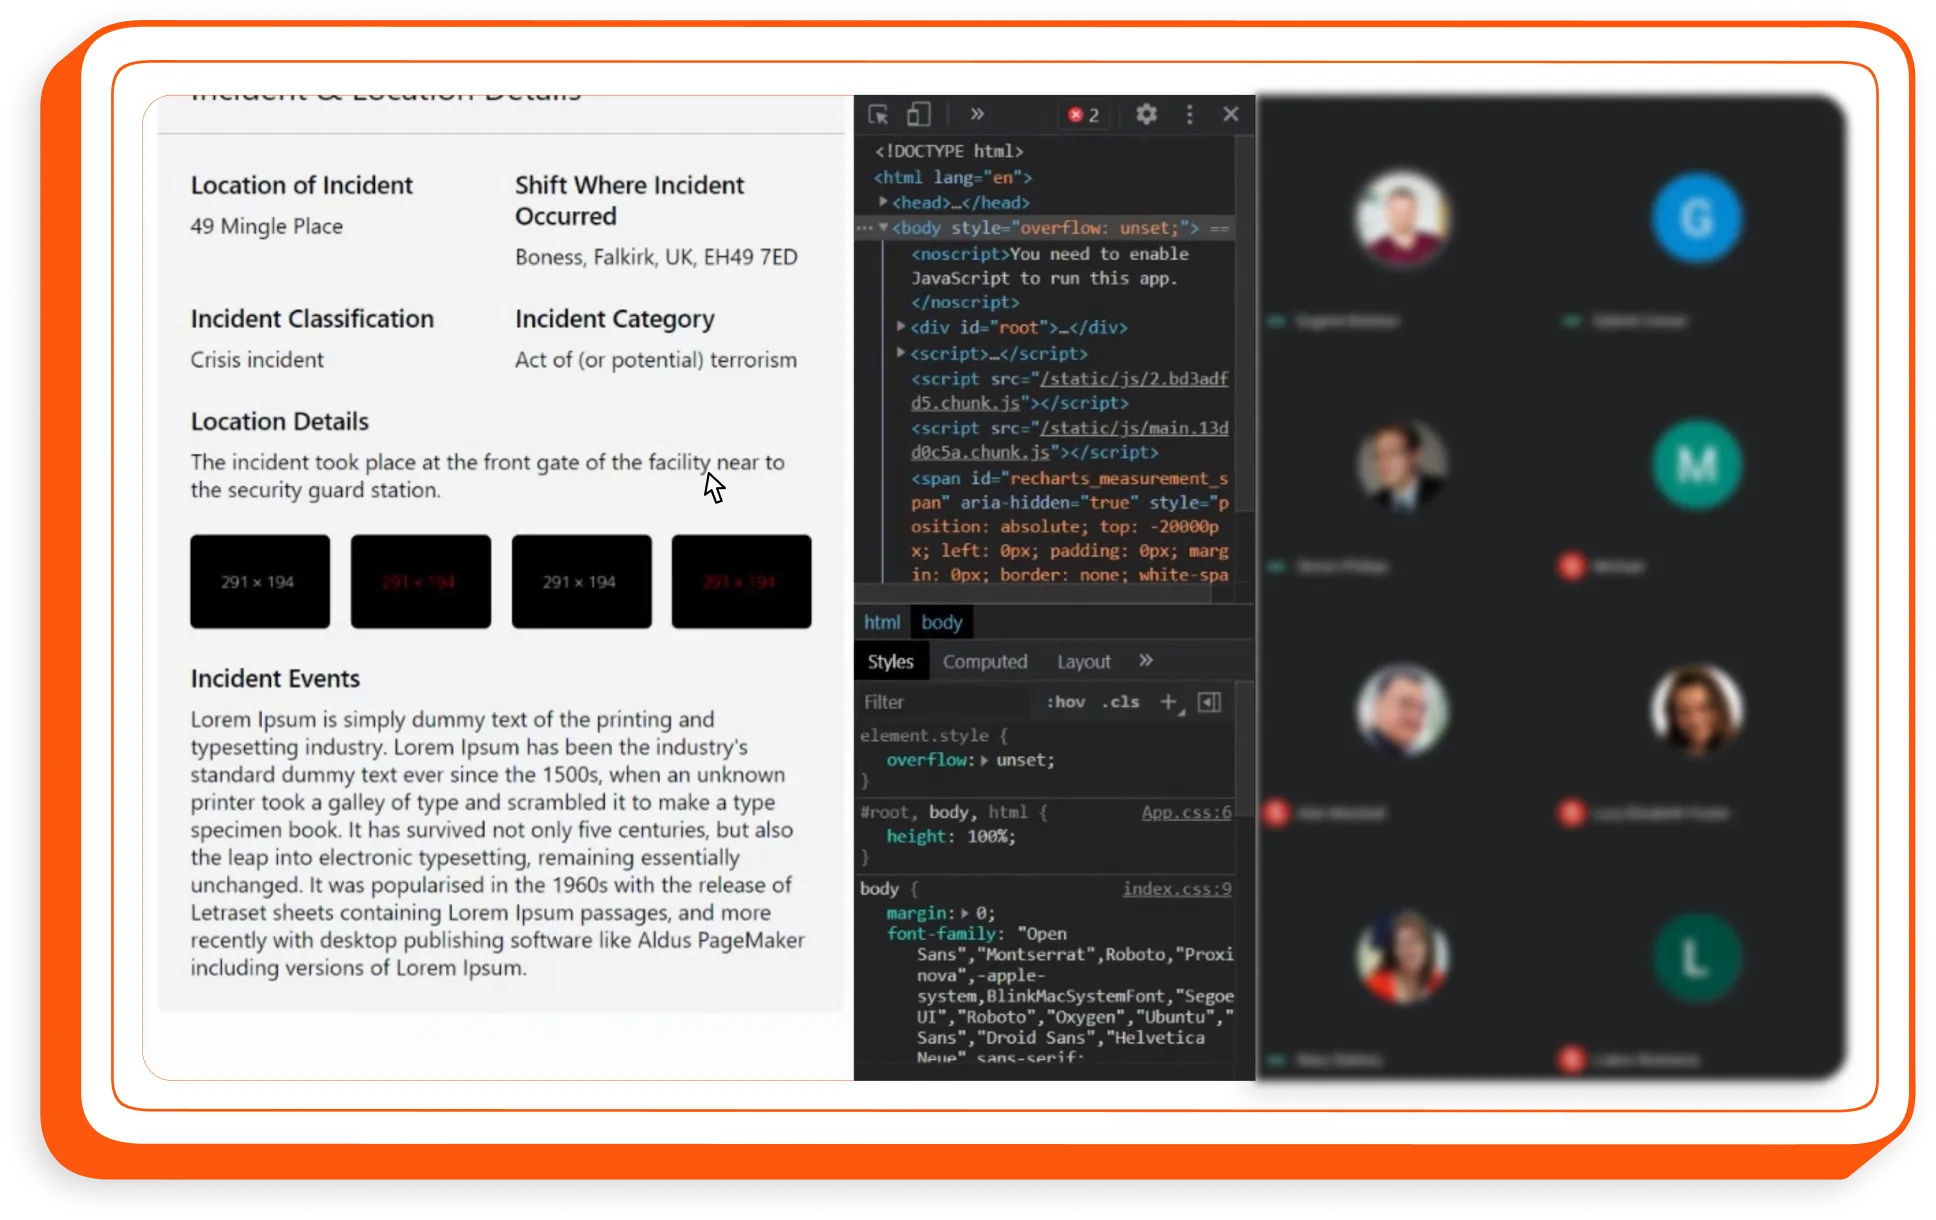The height and width of the screenshot is (1220, 1936).
Task: Add a new style rule plus icon
Action: 1169,702
